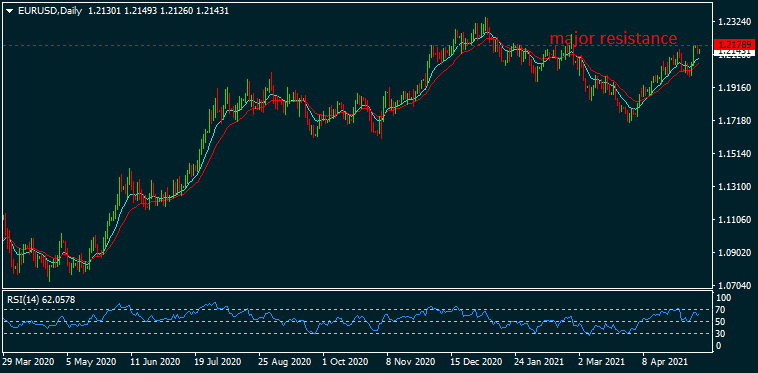This screenshot has height=373, width=758.
Task: Click the RSI(14) 62.0578 indicator label
Action: click(41, 300)
